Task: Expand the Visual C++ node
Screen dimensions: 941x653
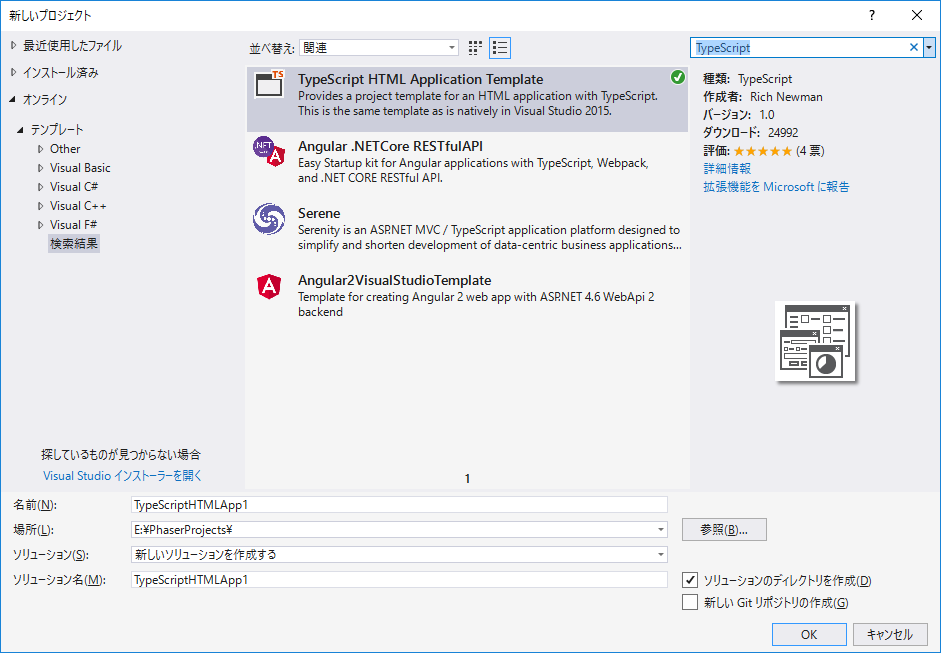Action: pyautogui.click(x=41, y=206)
